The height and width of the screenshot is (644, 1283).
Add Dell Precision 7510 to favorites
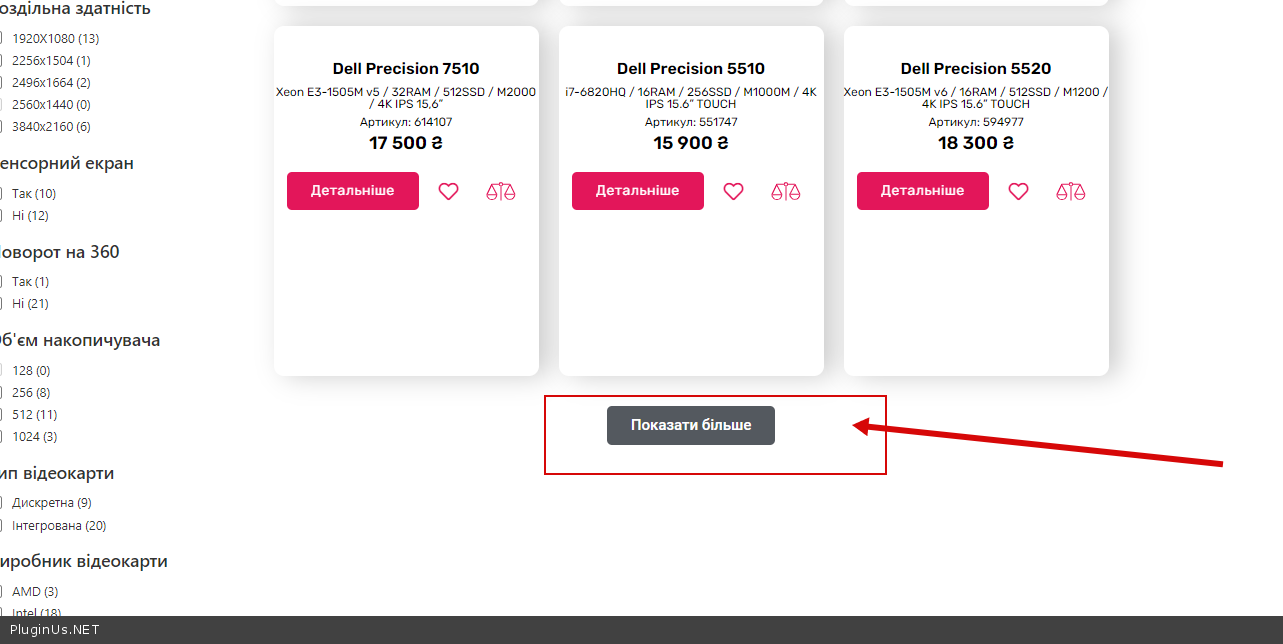(448, 191)
